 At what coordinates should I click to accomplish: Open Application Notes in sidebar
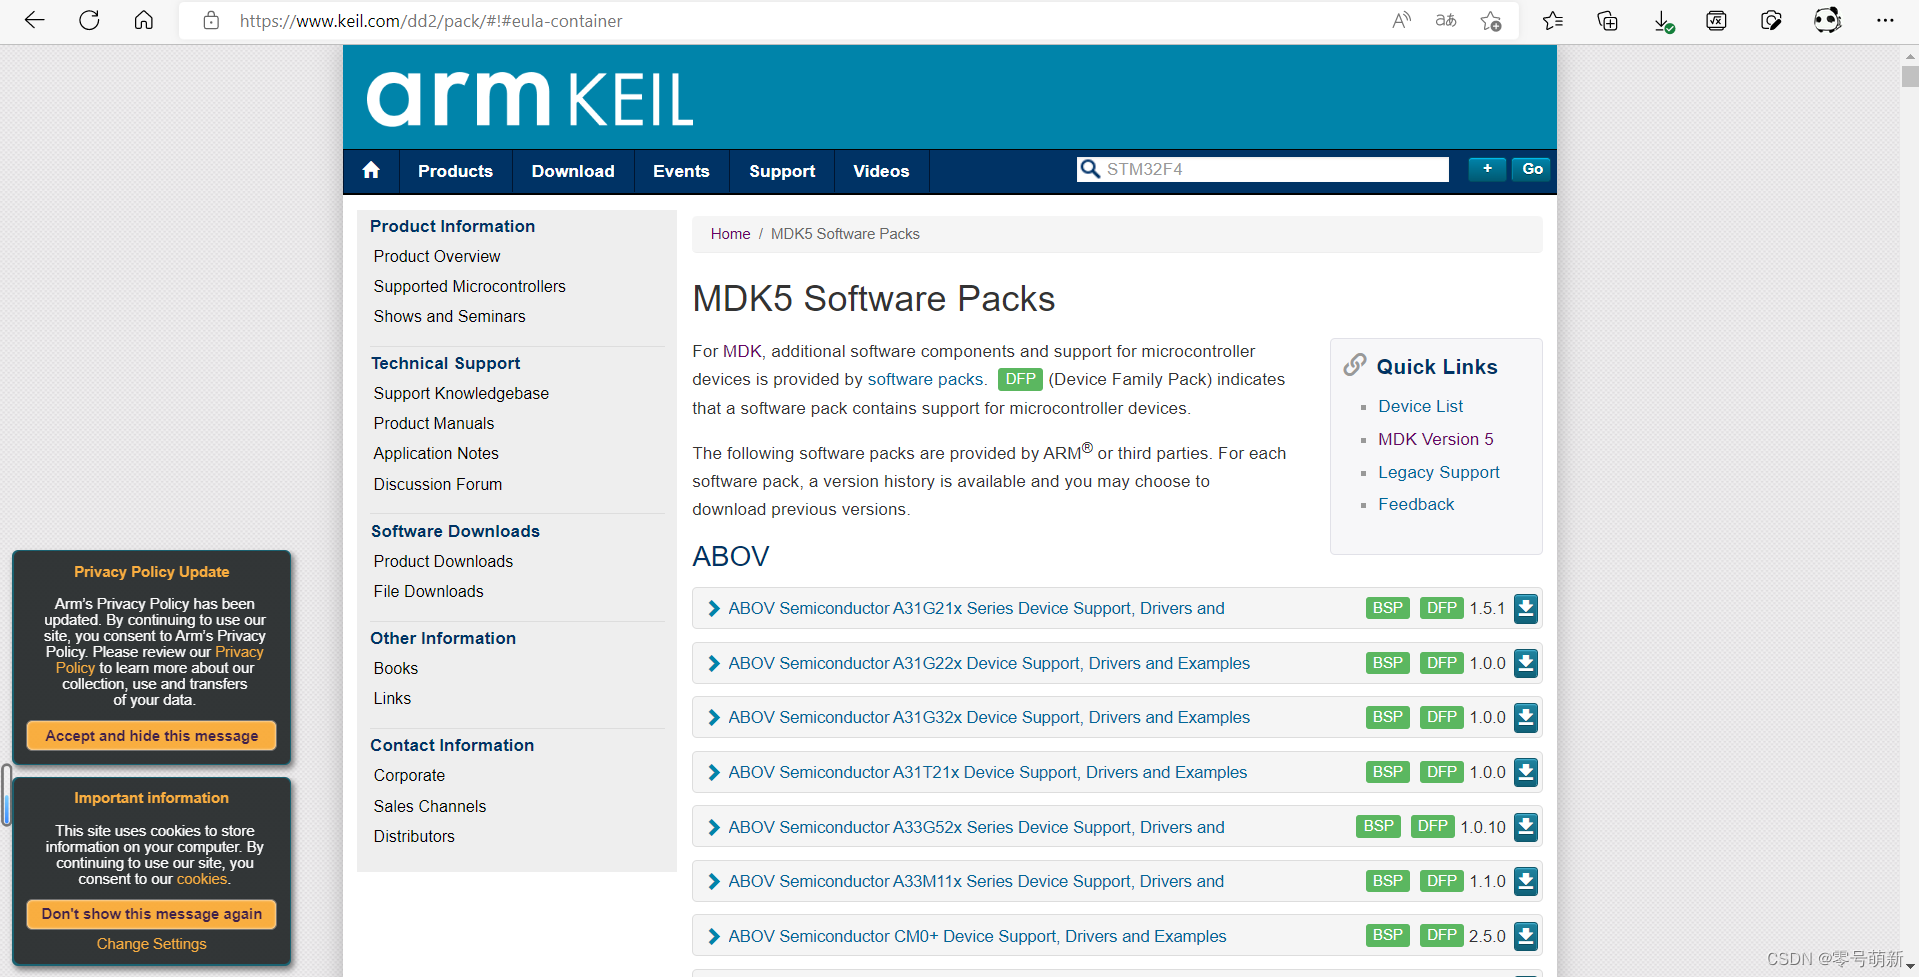[435, 453]
